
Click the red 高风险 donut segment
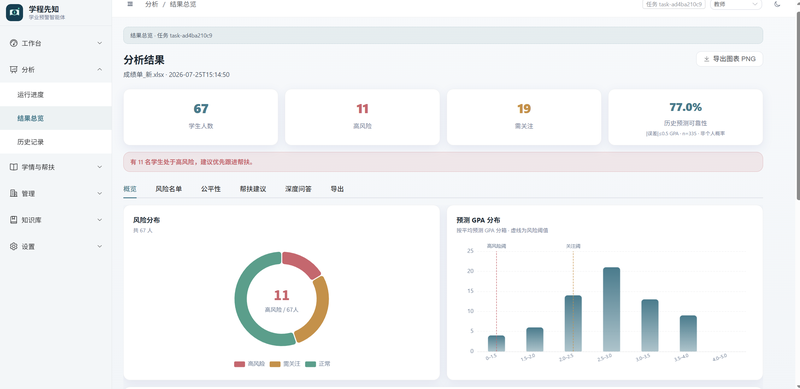pyautogui.click(x=302, y=263)
